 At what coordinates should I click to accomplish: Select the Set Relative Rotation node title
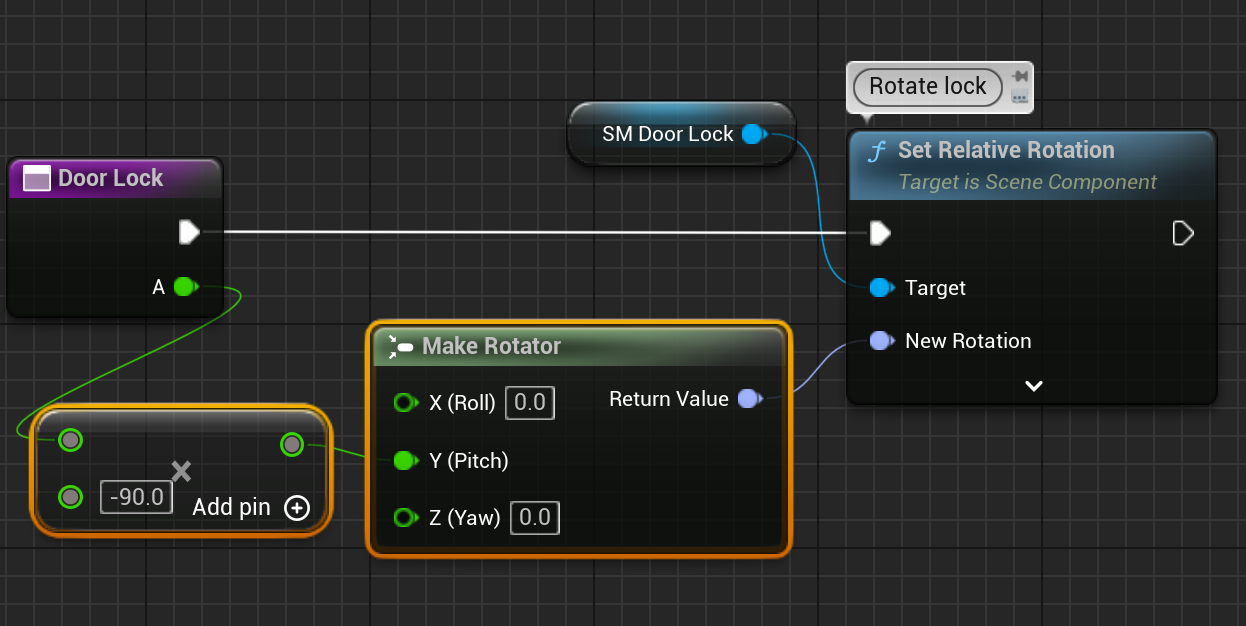[x=1006, y=150]
